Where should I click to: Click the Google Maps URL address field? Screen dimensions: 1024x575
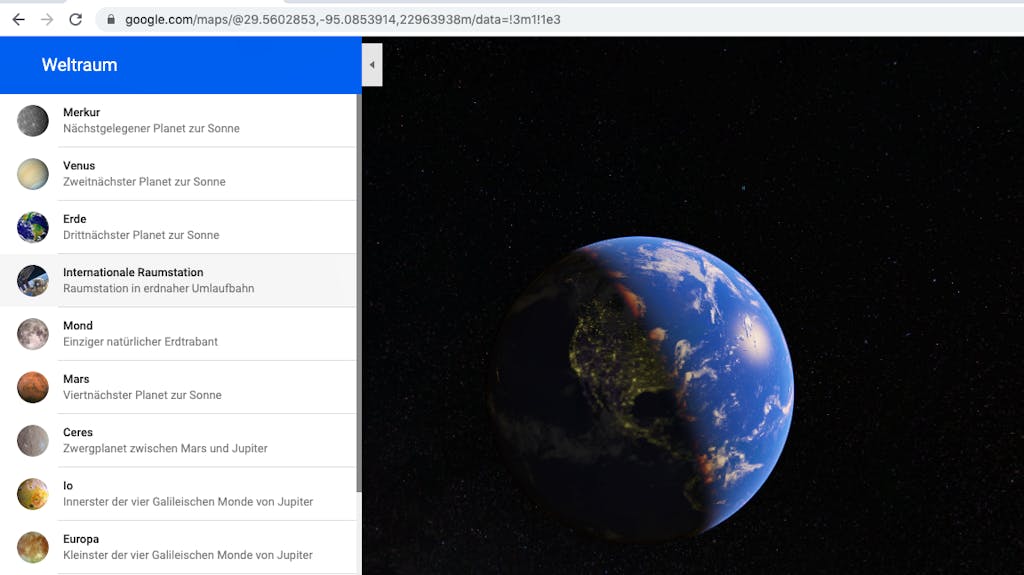342,20
